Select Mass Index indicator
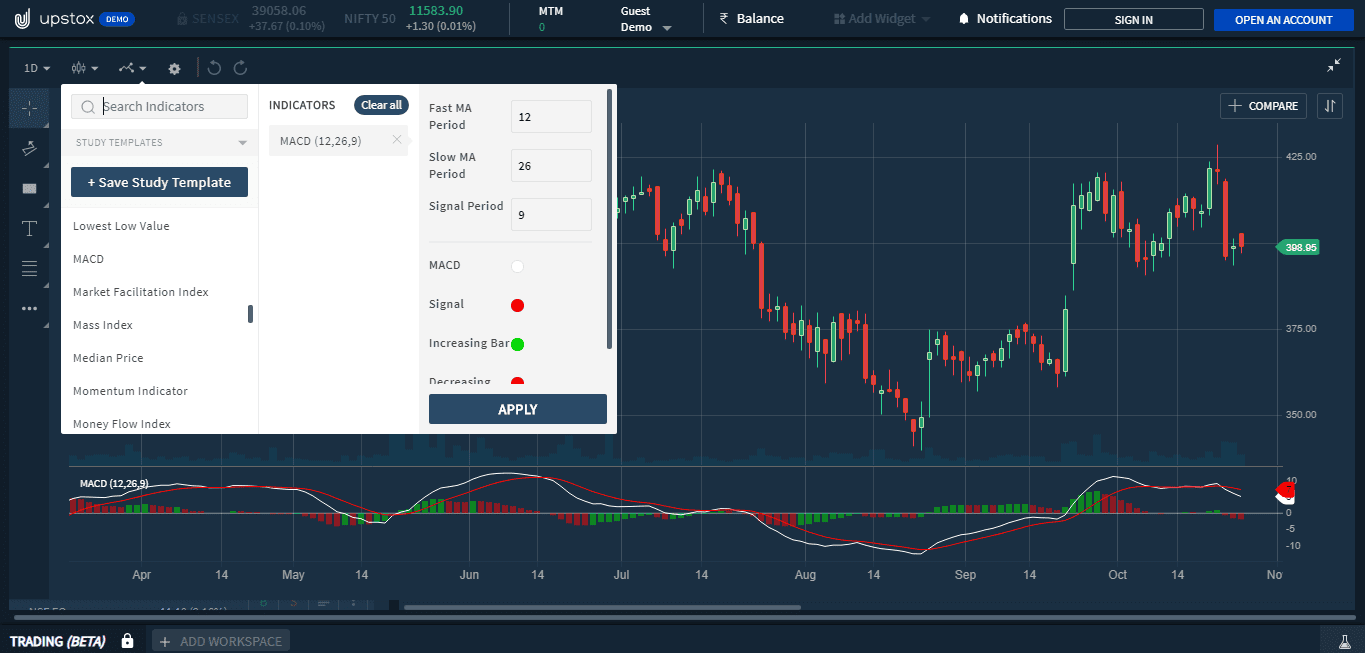This screenshot has width=1365, height=653. [x=103, y=325]
